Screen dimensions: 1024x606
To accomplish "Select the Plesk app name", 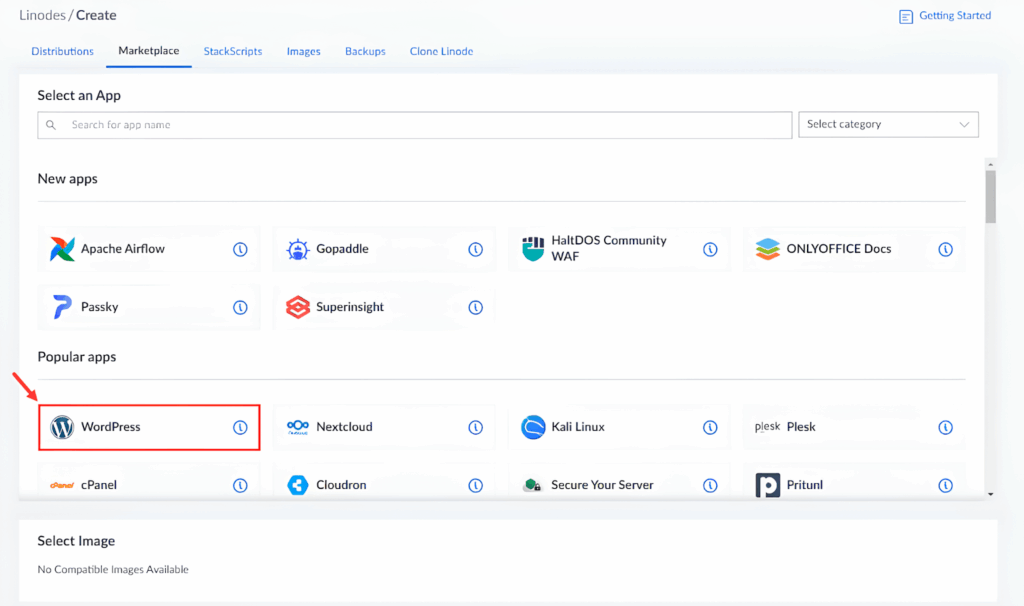I will 801,427.
